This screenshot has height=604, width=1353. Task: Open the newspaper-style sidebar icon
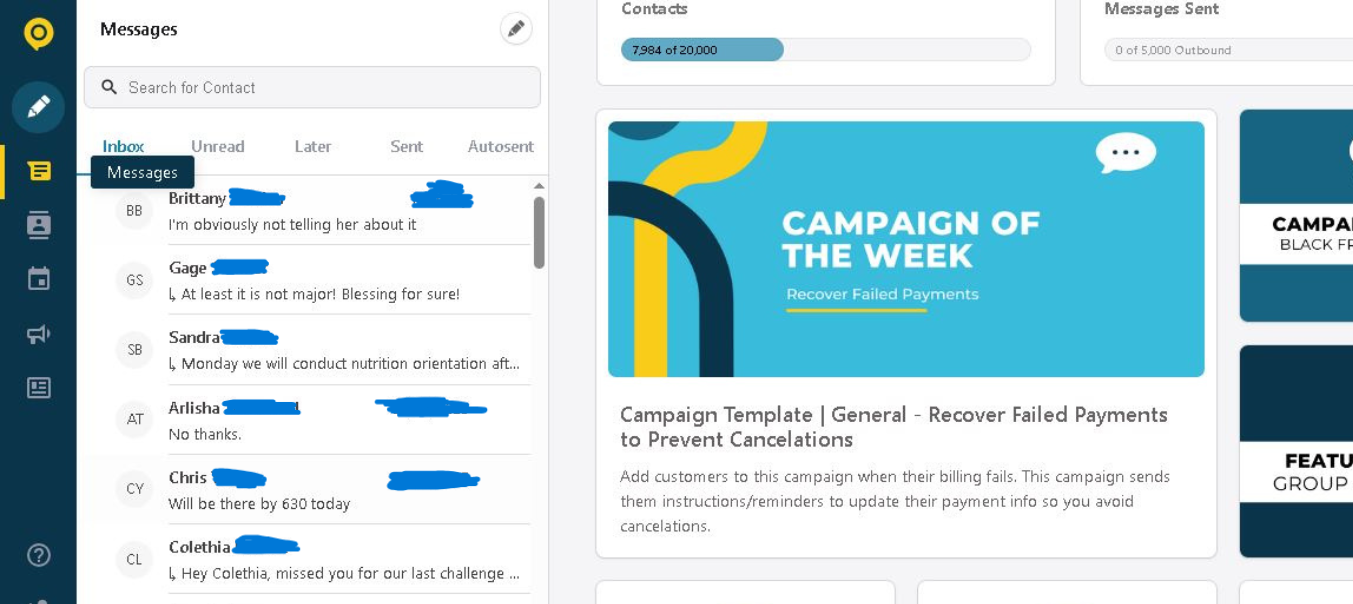coord(39,387)
